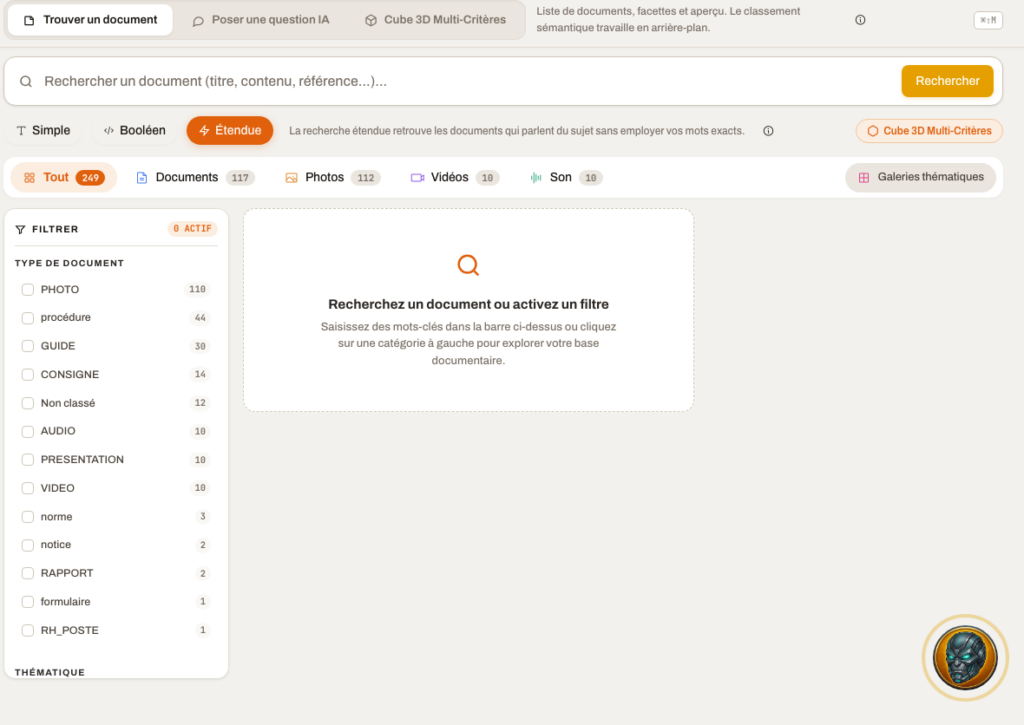Filter results by the Vidéos tab
The image size is (1024, 725).
coord(455,178)
